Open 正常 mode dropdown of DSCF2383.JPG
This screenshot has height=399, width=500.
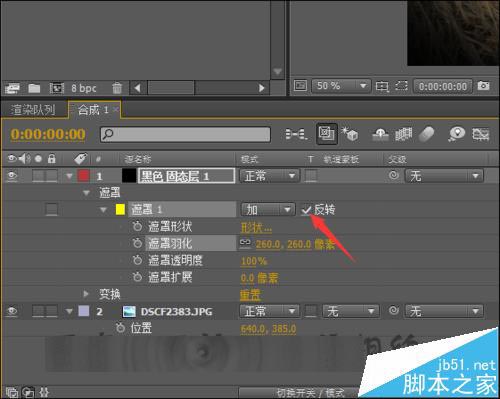pos(269,311)
